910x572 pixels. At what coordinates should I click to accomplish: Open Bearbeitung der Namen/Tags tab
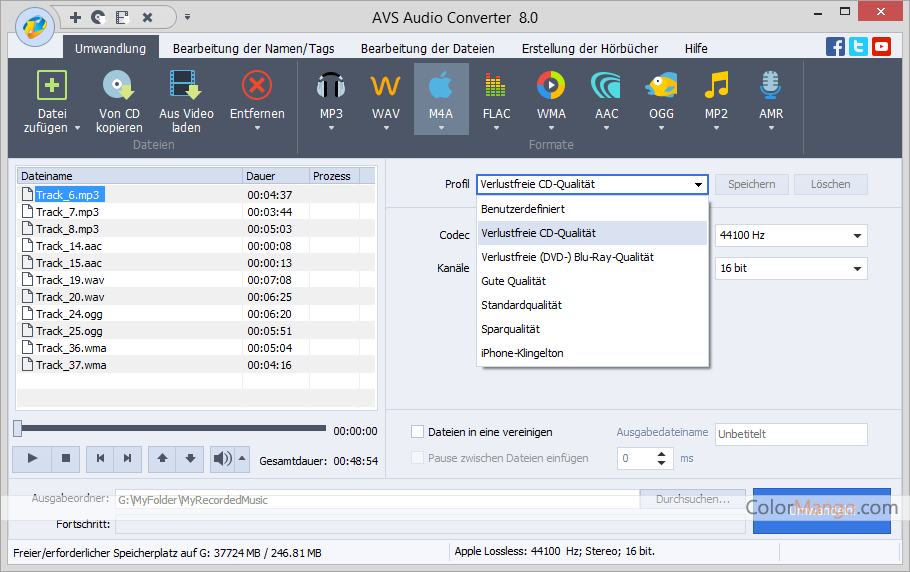coord(254,49)
